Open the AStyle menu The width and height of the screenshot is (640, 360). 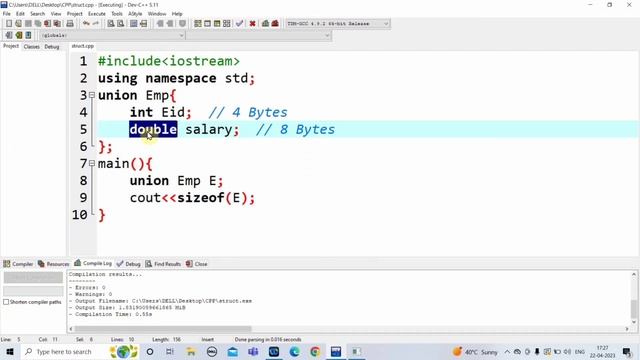(135, 13)
